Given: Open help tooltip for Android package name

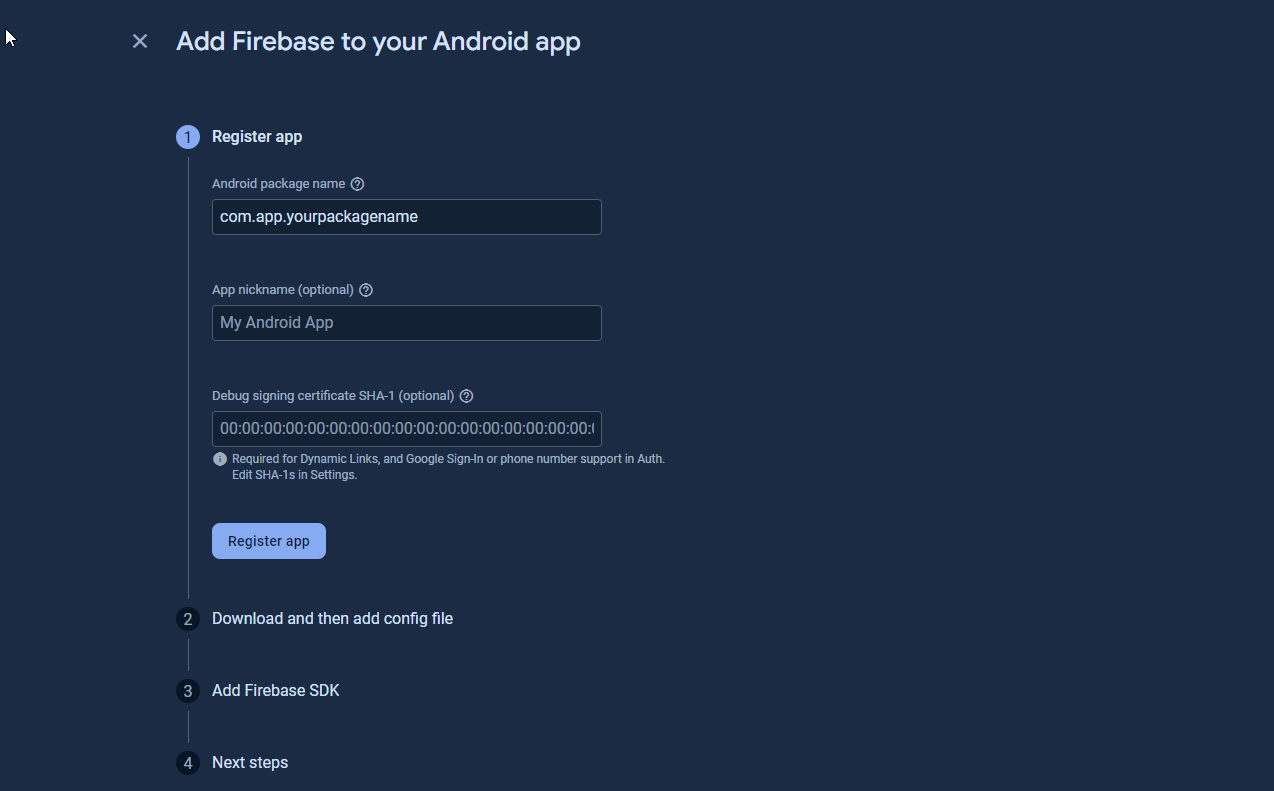Looking at the screenshot, I should [x=357, y=183].
